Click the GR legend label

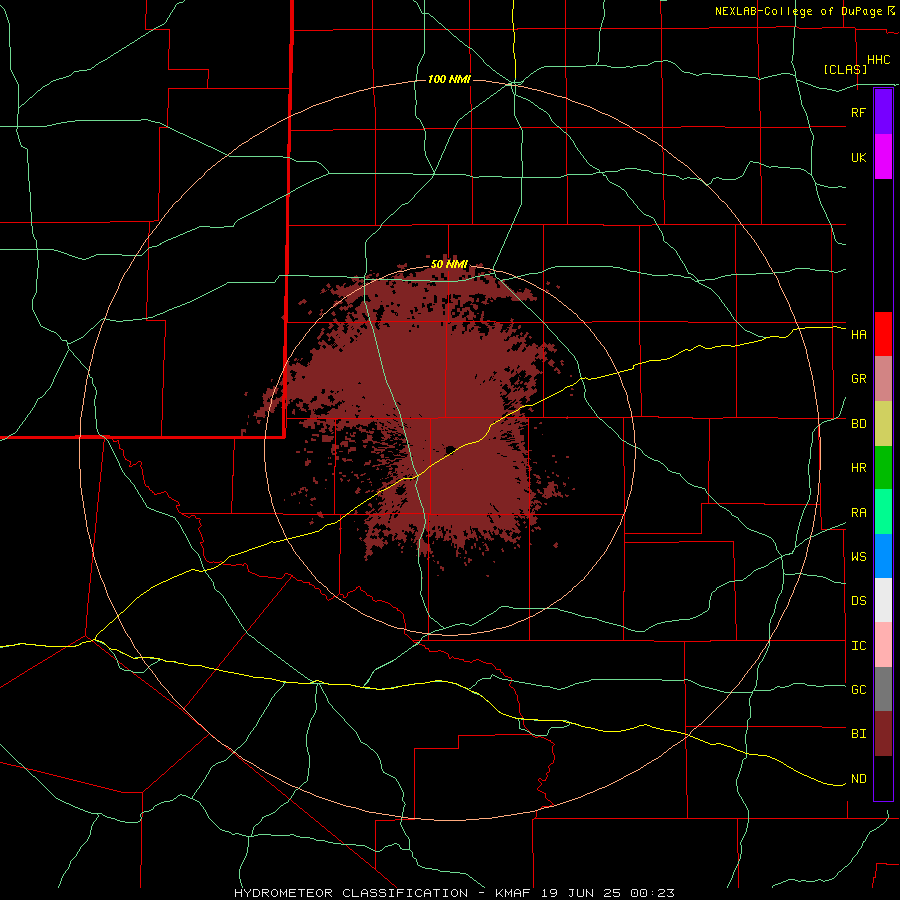(858, 379)
